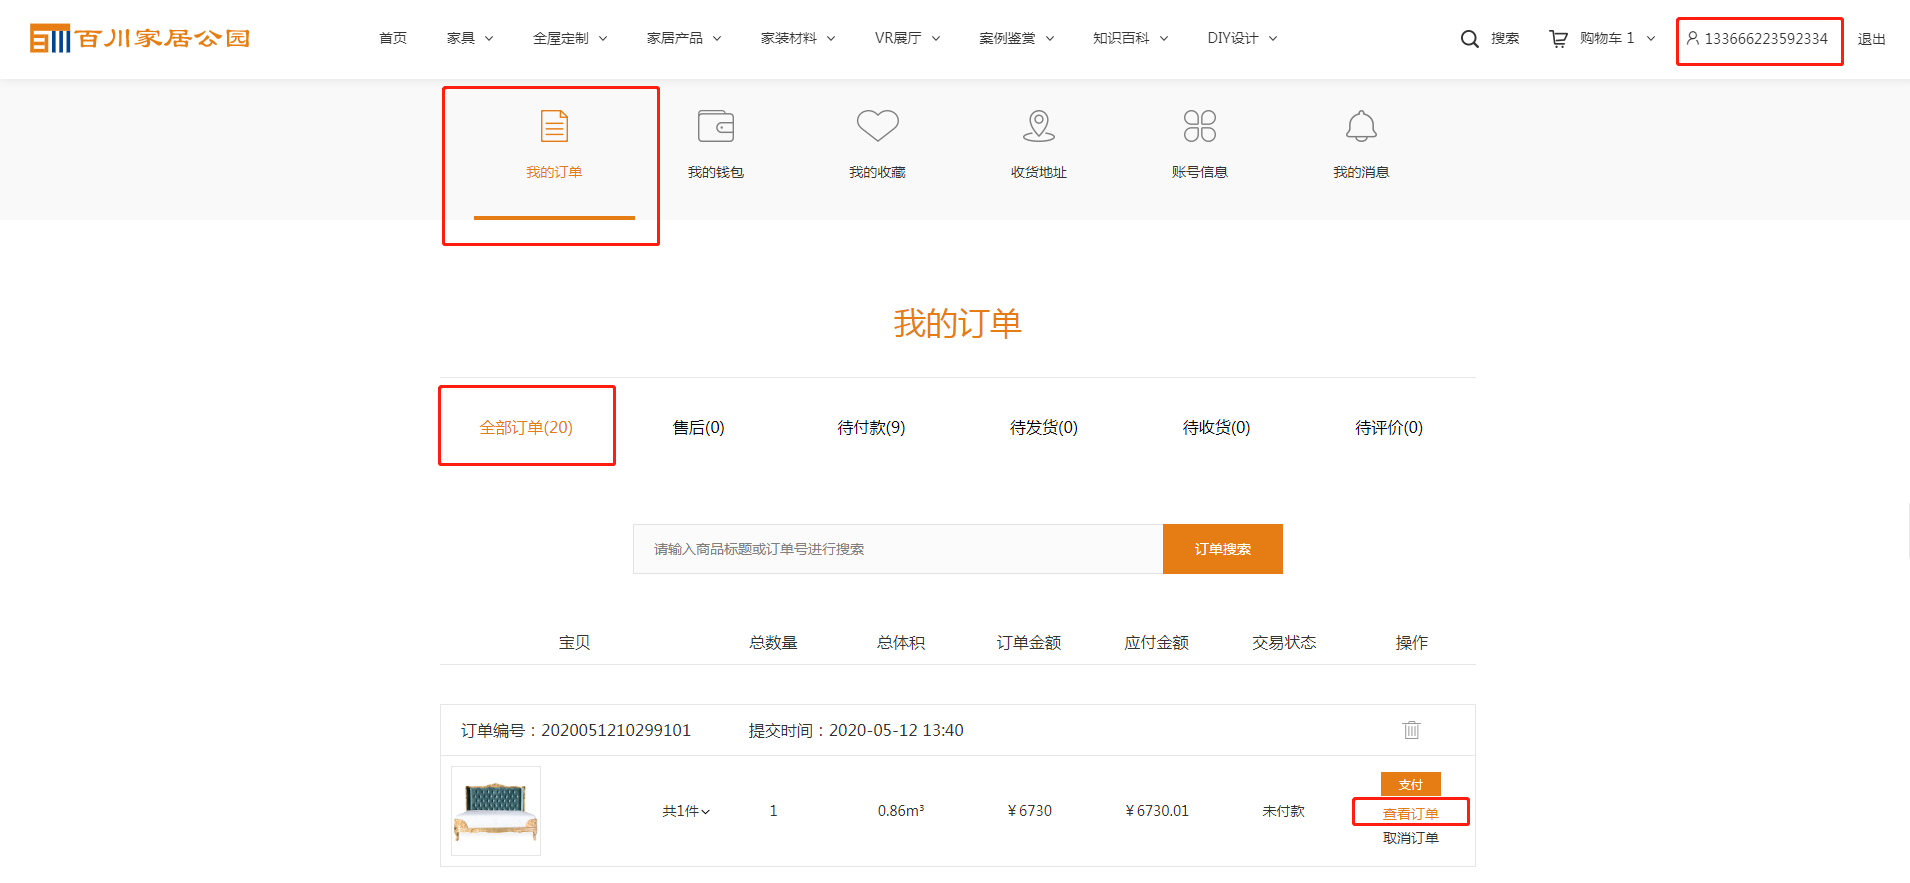Click the trash icon to delete the order

click(1411, 730)
